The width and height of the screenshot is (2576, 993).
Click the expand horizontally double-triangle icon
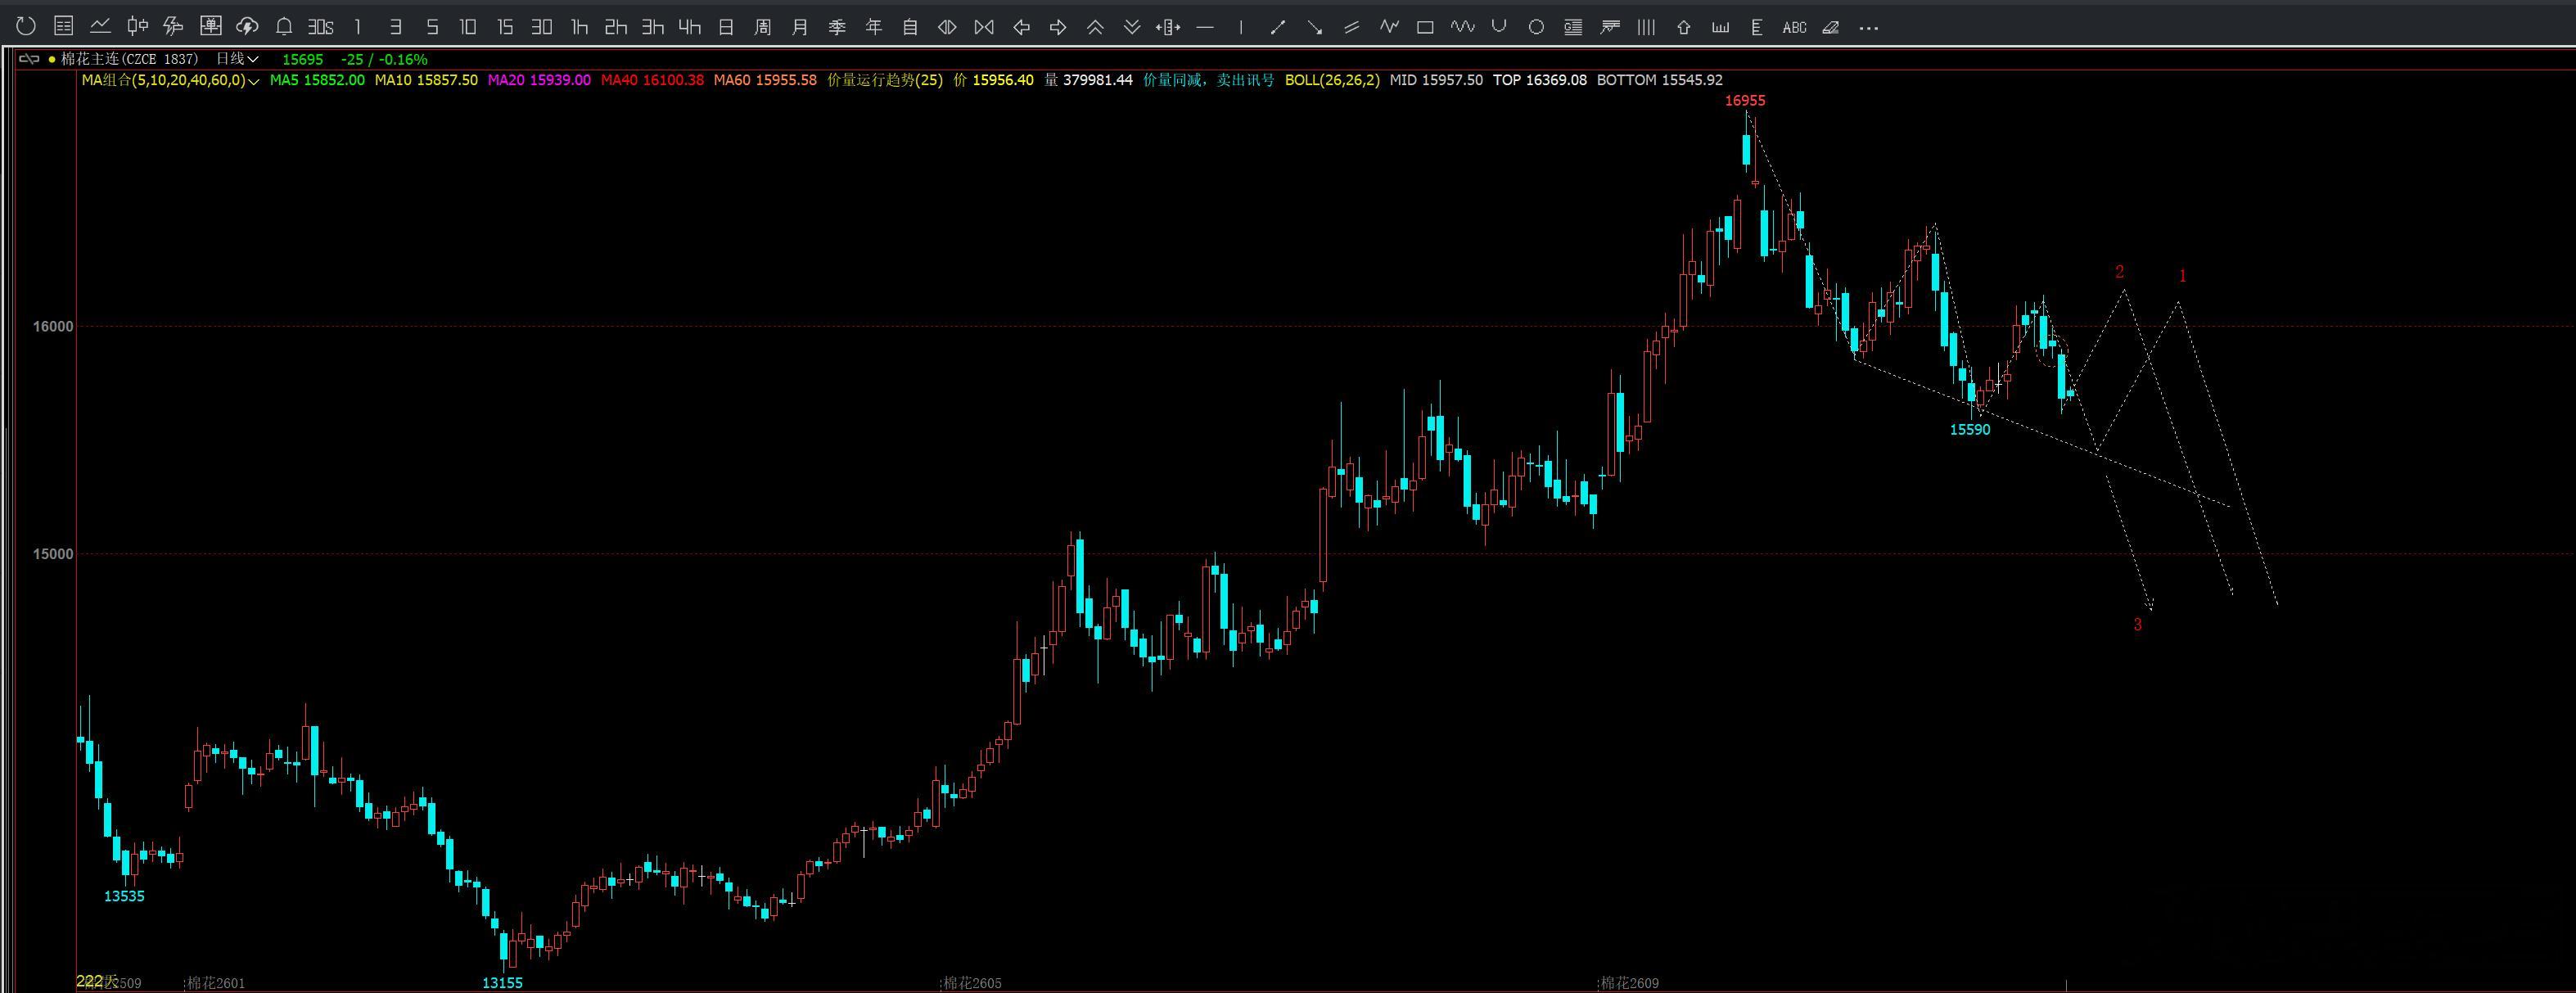[x=947, y=28]
